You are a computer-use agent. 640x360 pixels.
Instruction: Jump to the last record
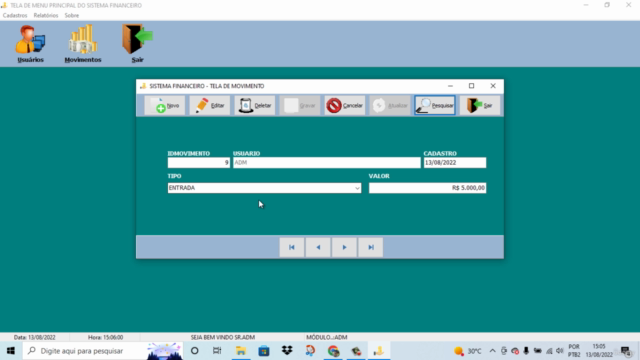coord(371,247)
